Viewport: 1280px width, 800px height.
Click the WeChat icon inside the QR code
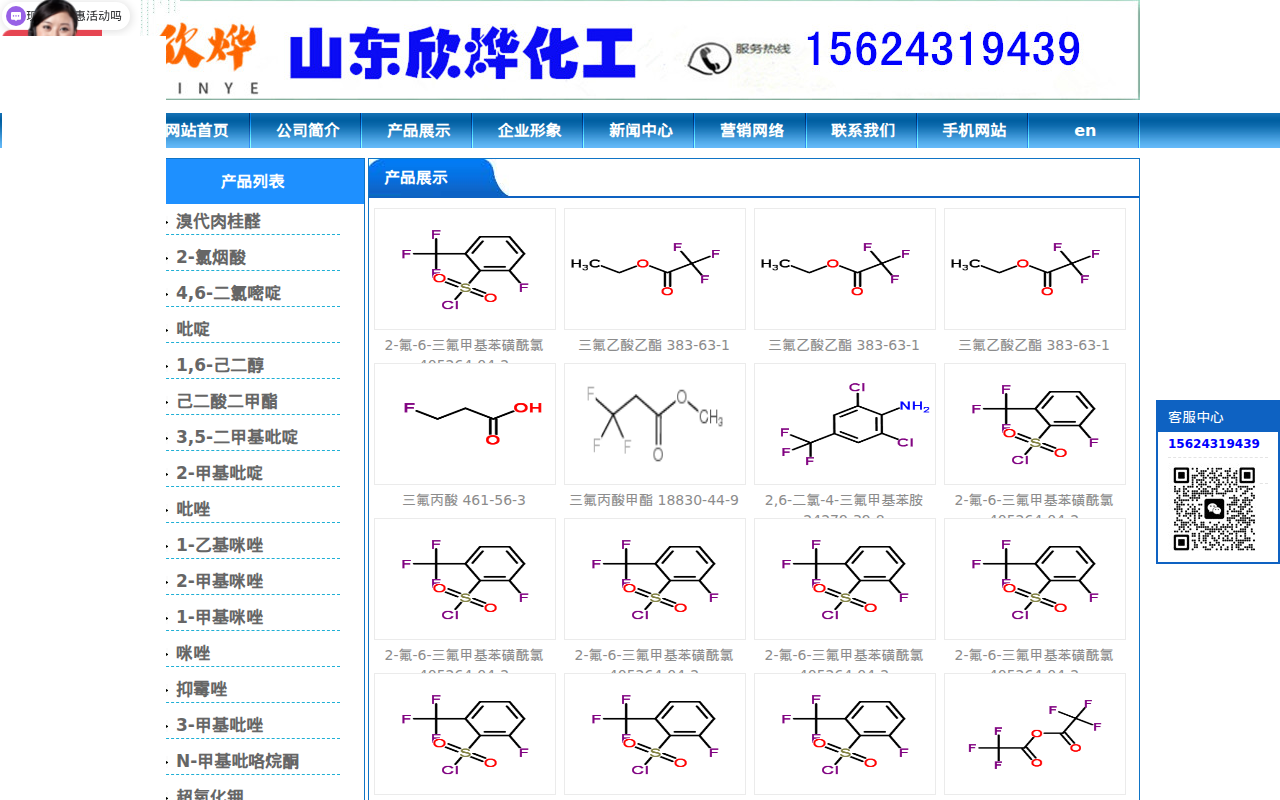(x=1213, y=509)
